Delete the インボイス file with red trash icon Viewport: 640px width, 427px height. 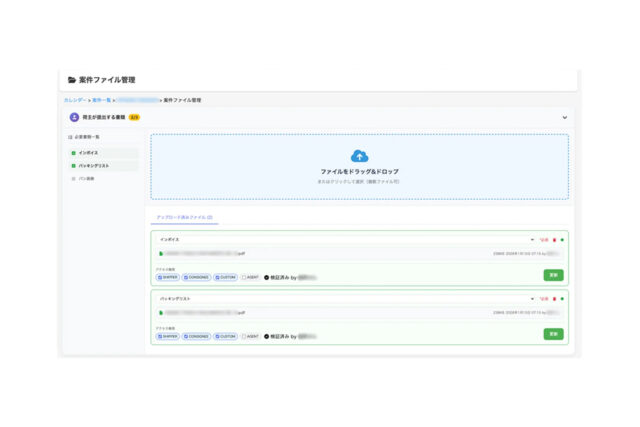tap(554, 240)
